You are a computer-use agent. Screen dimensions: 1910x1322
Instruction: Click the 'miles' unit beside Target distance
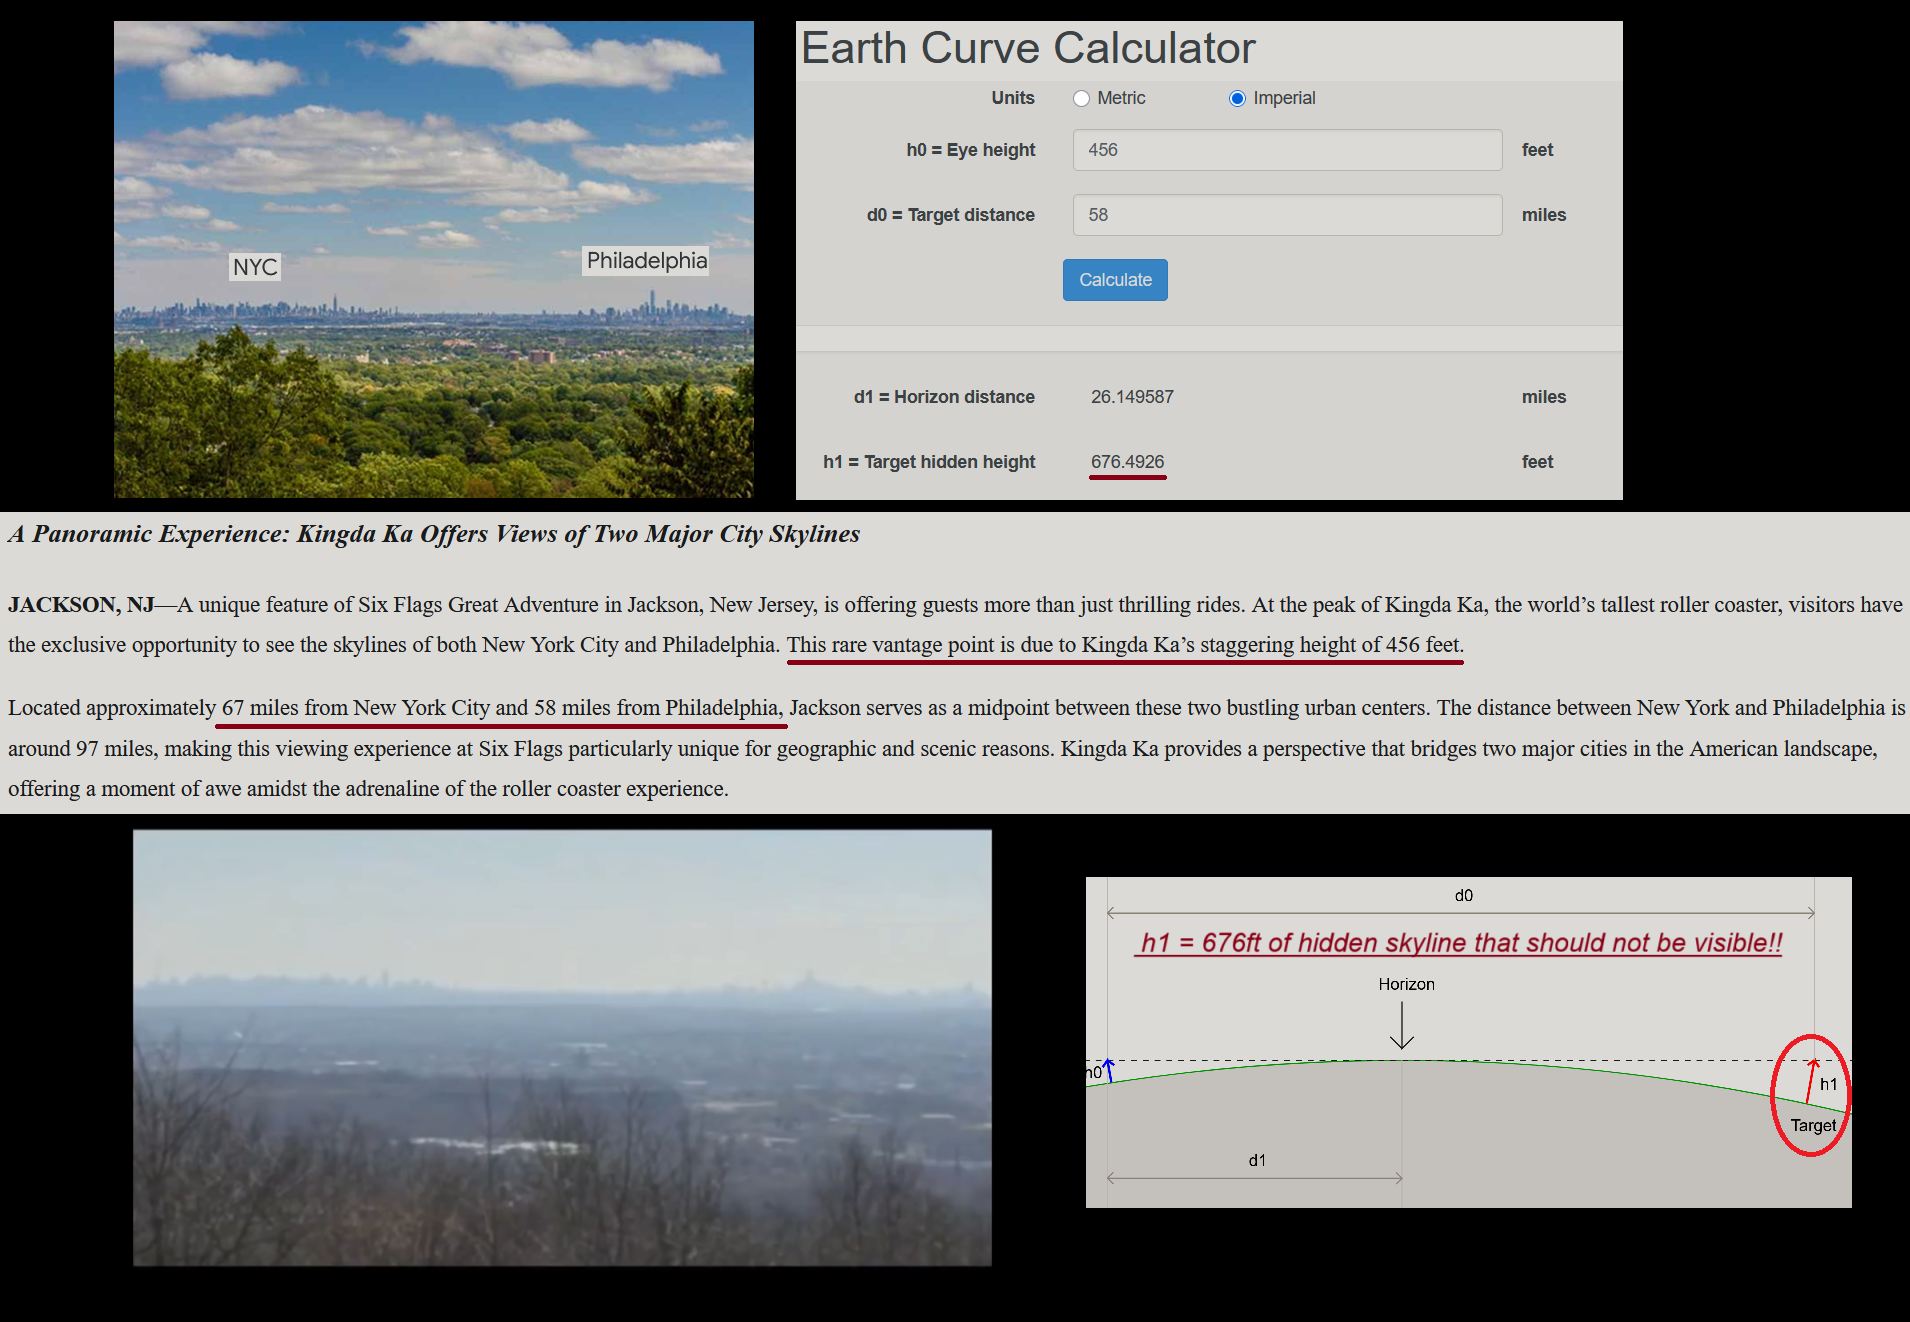pos(1544,215)
